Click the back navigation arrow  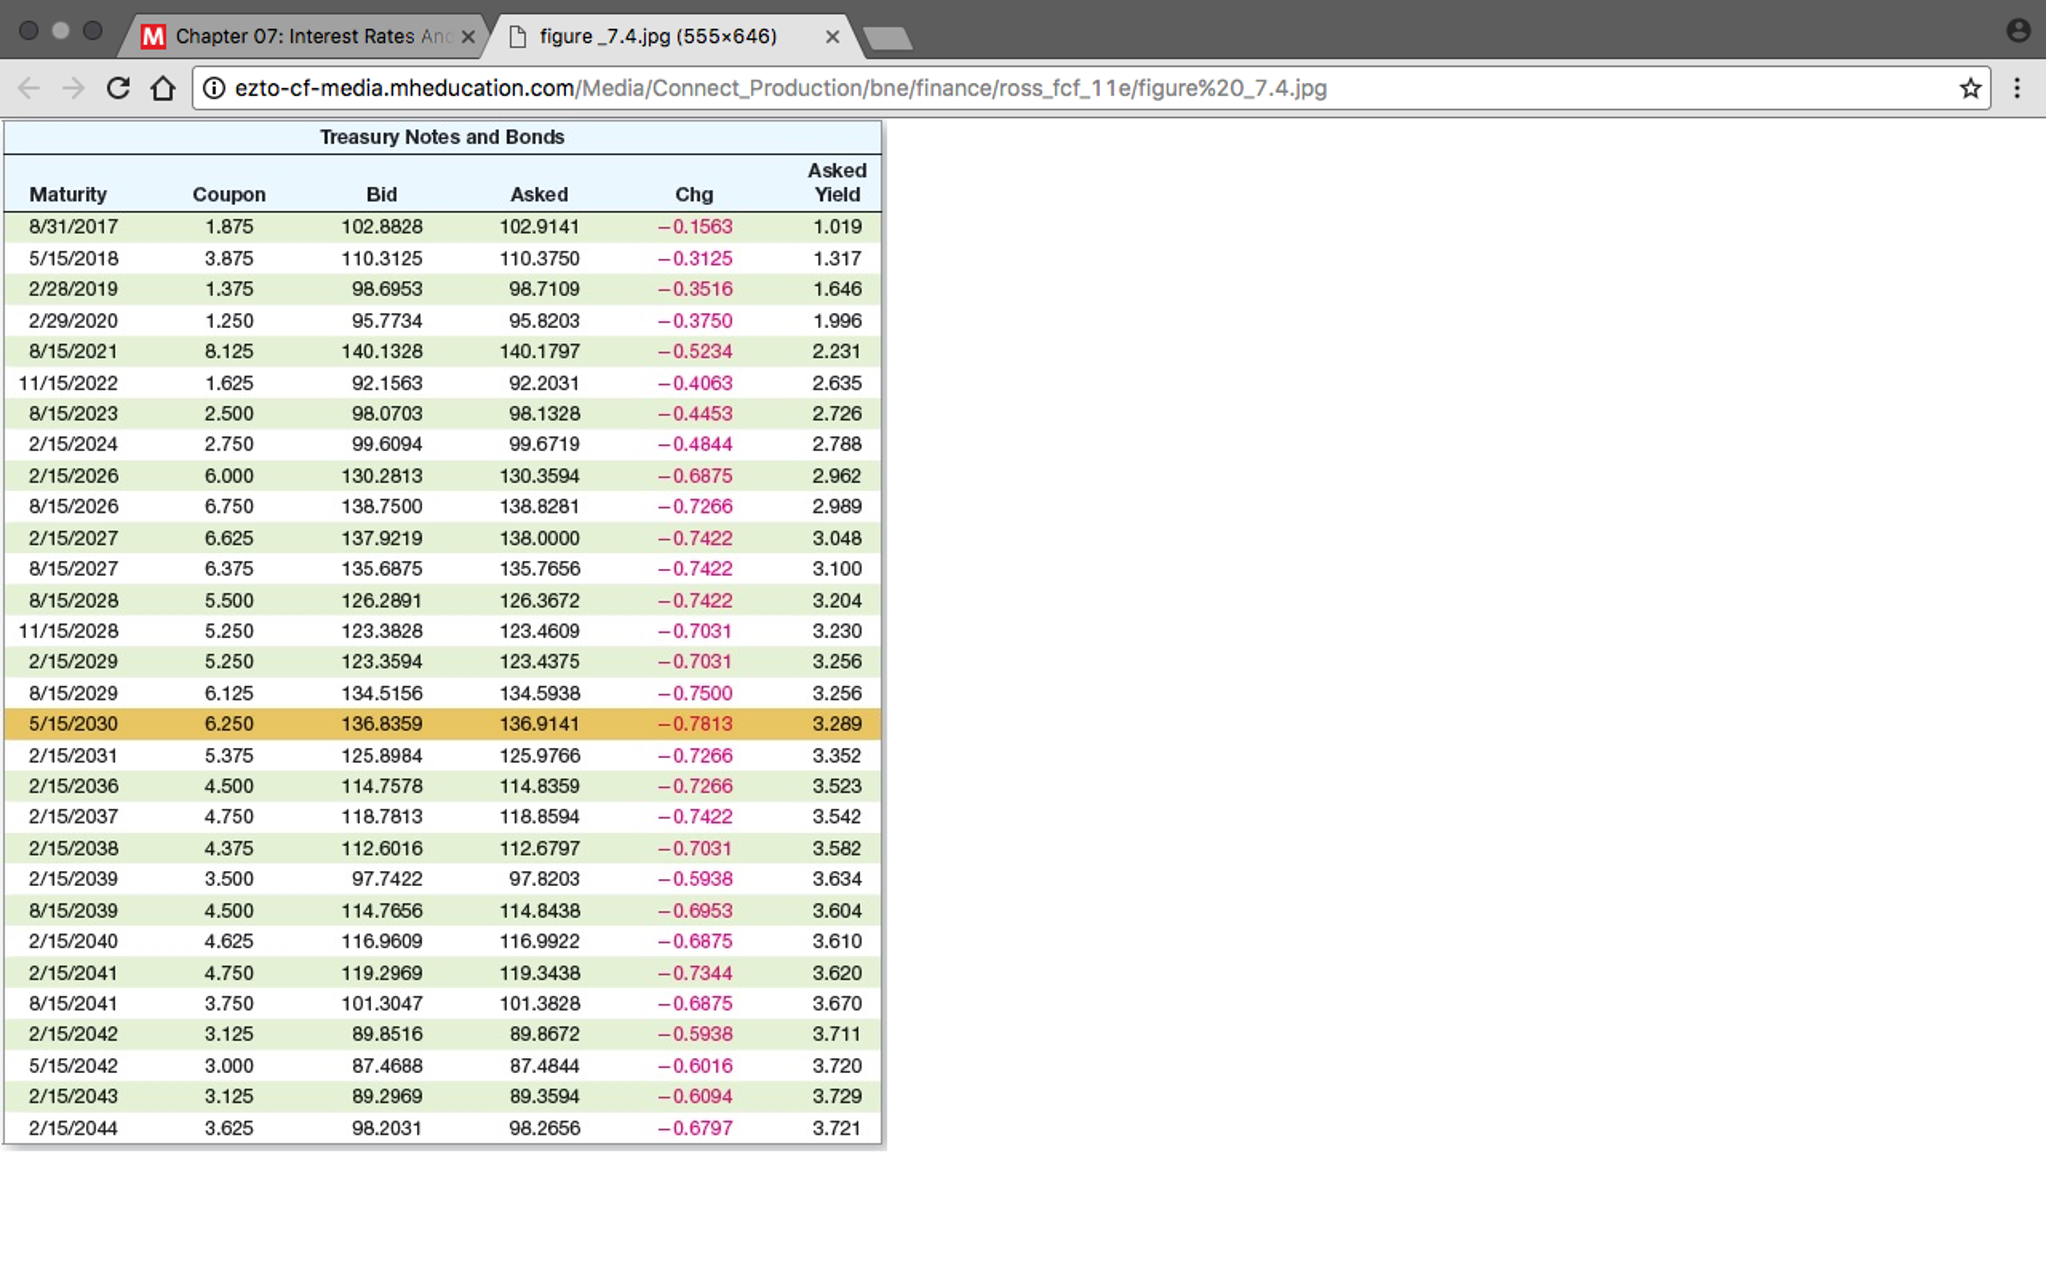coord(27,88)
